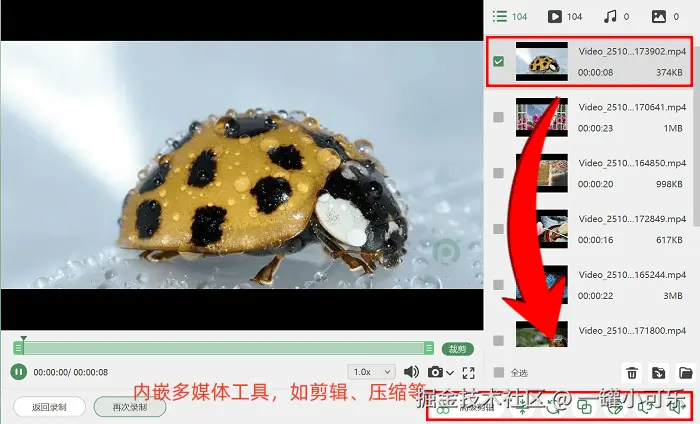Image resolution: width=700 pixels, height=424 pixels.
Task: Open the output folder icon
Action: [x=686, y=372]
